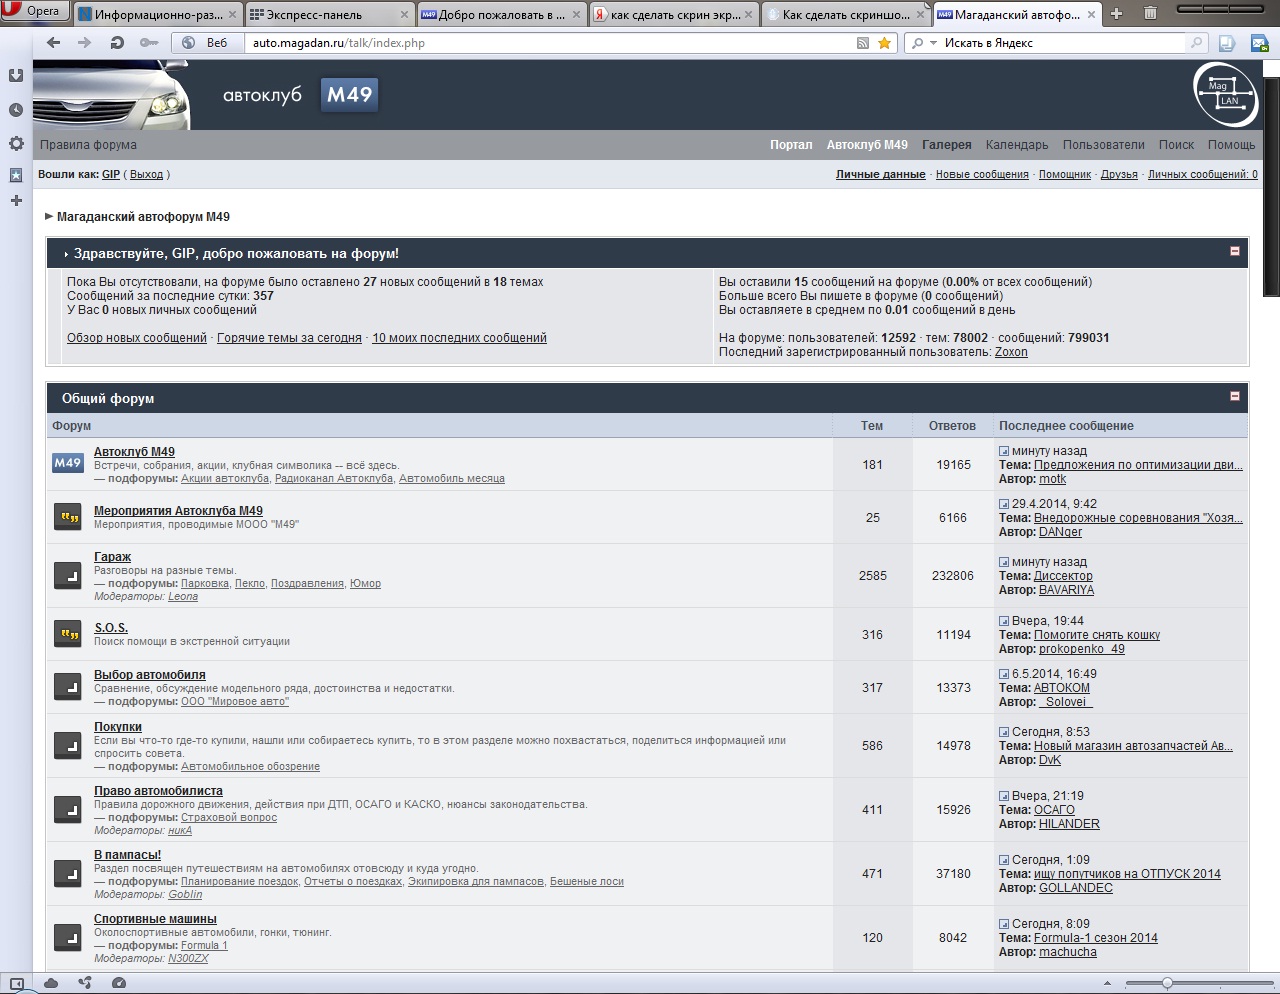Open the RSS feed icon in address bar

[x=863, y=43]
